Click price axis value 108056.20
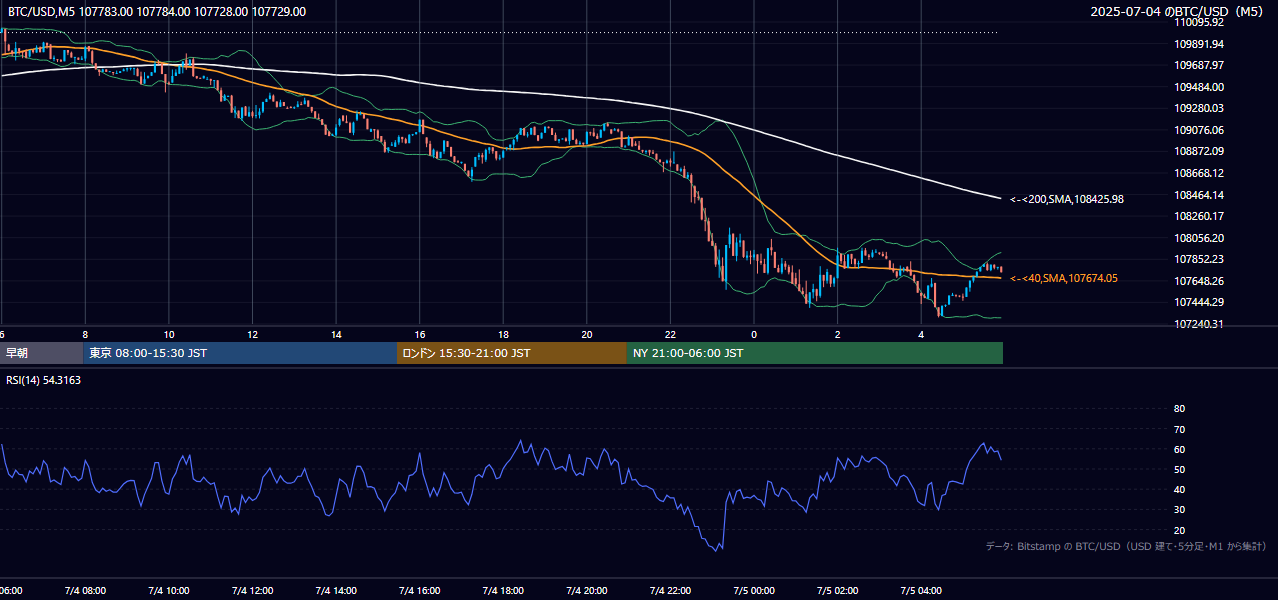This screenshot has height=600, width=1278. pyautogui.click(x=1199, y=238)
